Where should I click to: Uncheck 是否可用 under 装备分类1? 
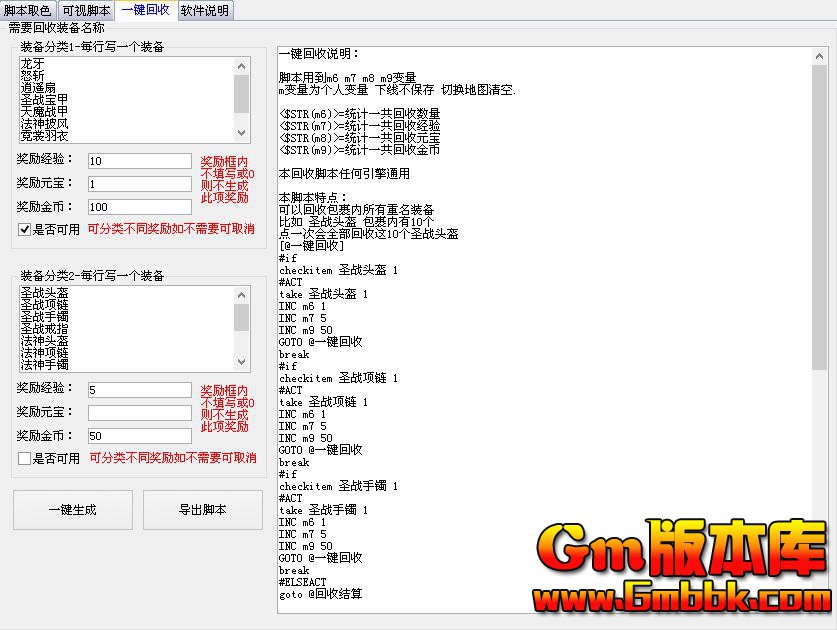click(x=25, y=230)
